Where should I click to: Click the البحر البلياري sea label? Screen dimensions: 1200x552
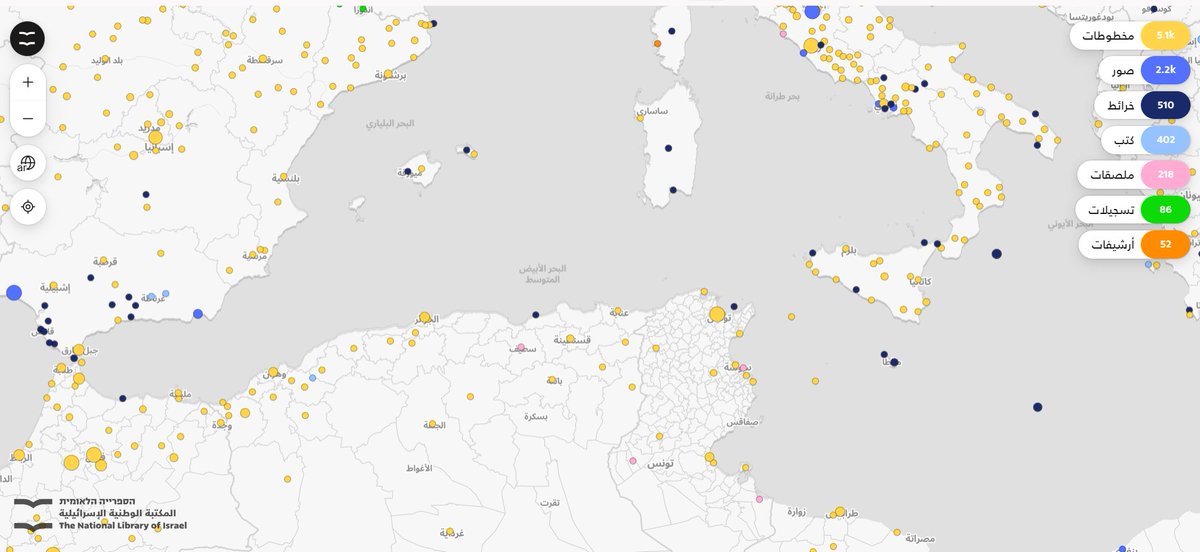[x=388, y=125]
